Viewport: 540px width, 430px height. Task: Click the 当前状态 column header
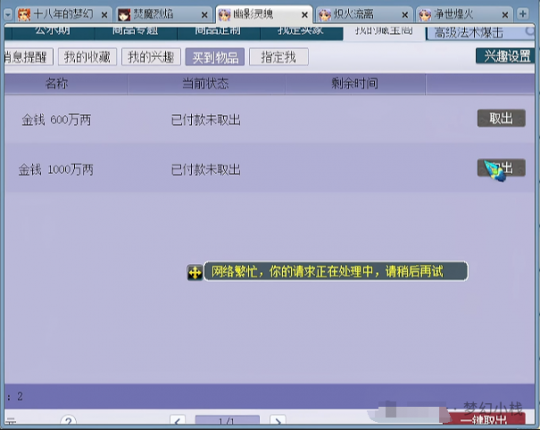(206, 83)
